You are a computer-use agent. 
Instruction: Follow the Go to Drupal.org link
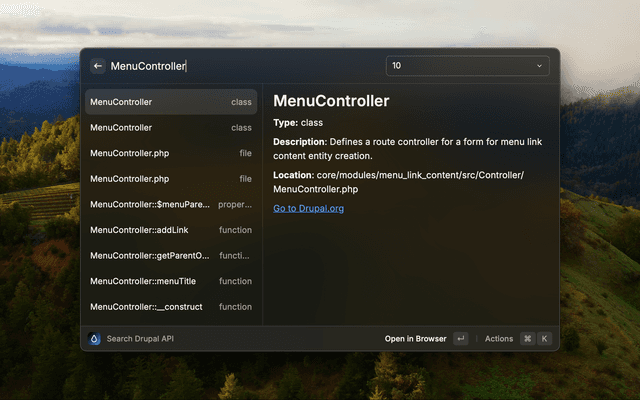pos(308,209)
